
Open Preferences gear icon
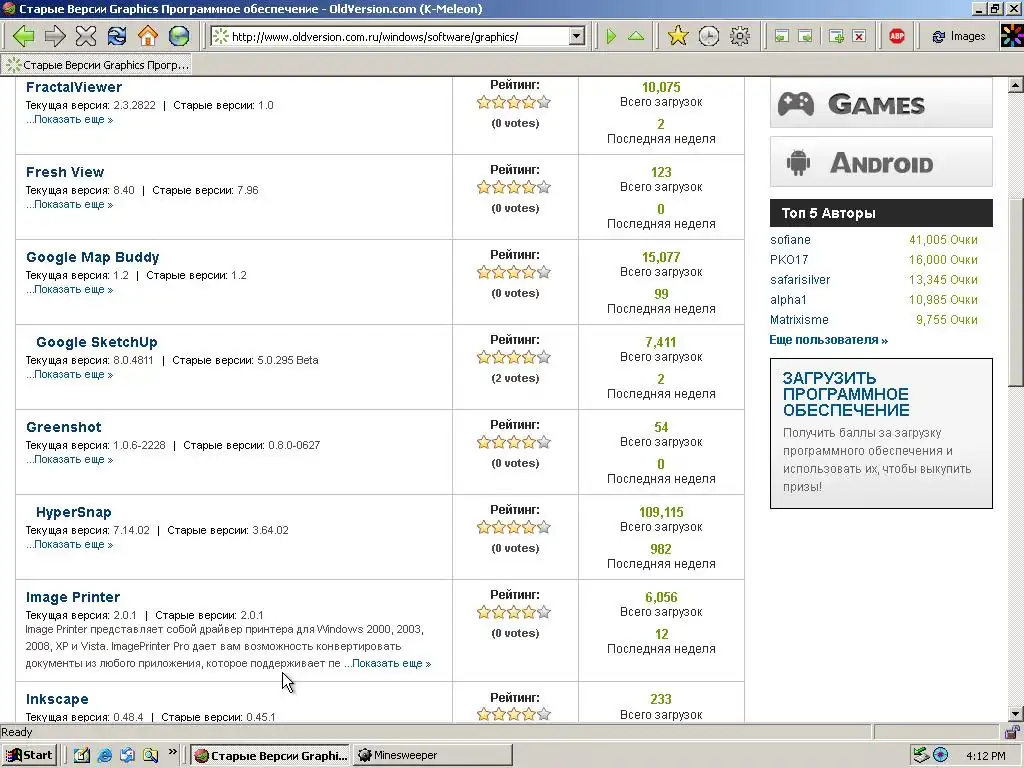pyautogui.click(x=740, y=36)
